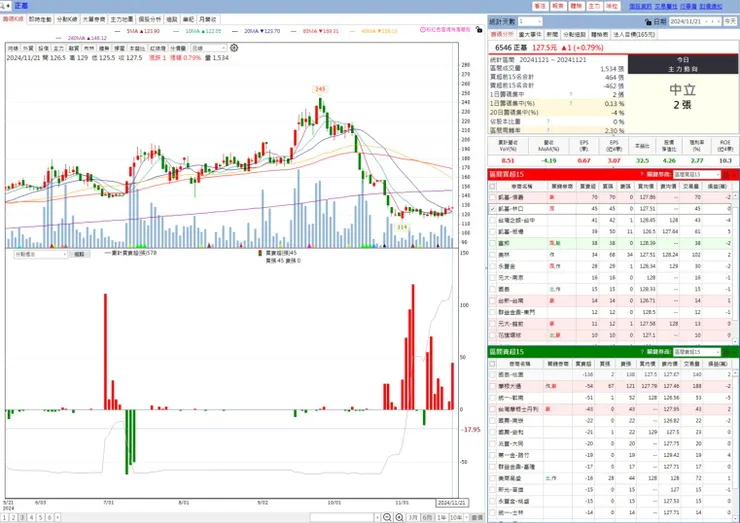Click the help icon beside 1日籌碼集中
This screenshot has width=740, height=523.
571,94
